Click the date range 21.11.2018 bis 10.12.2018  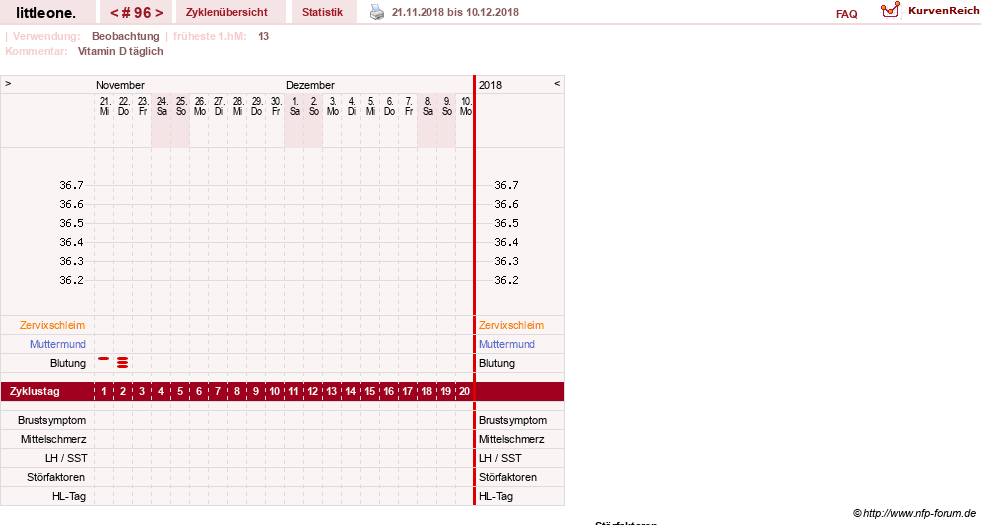455,12
